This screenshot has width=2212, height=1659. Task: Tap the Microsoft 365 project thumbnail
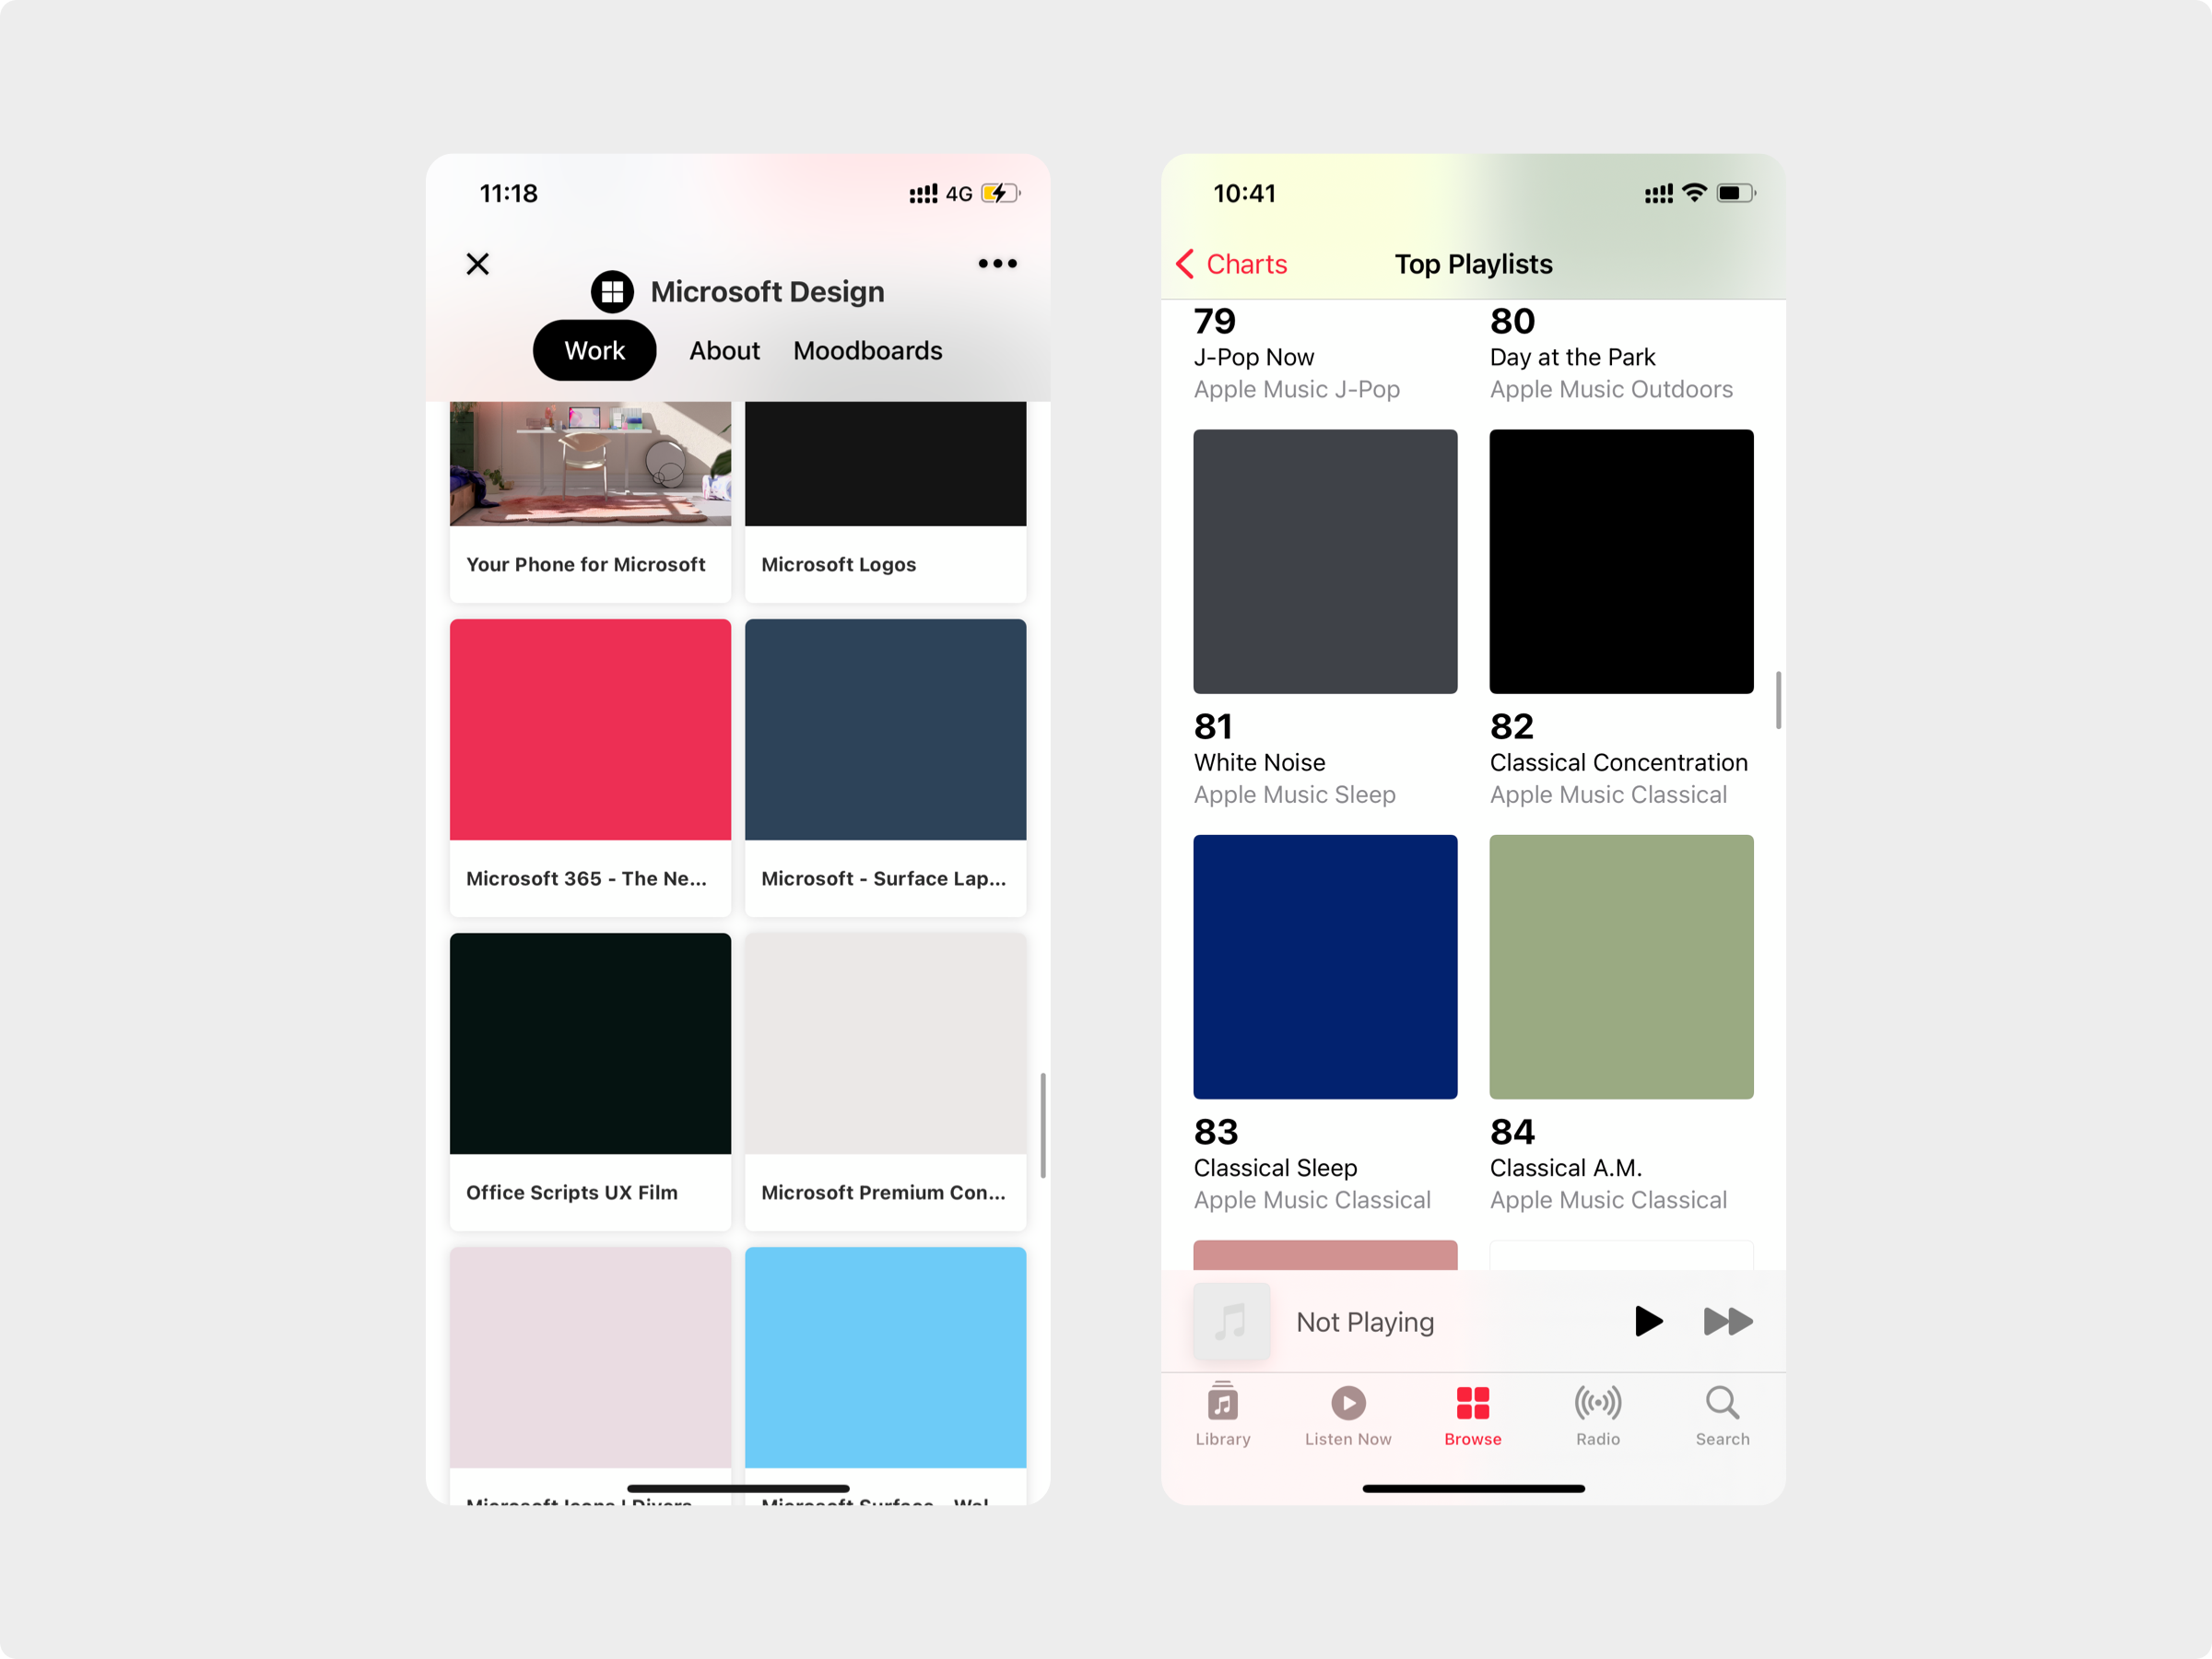589,728
